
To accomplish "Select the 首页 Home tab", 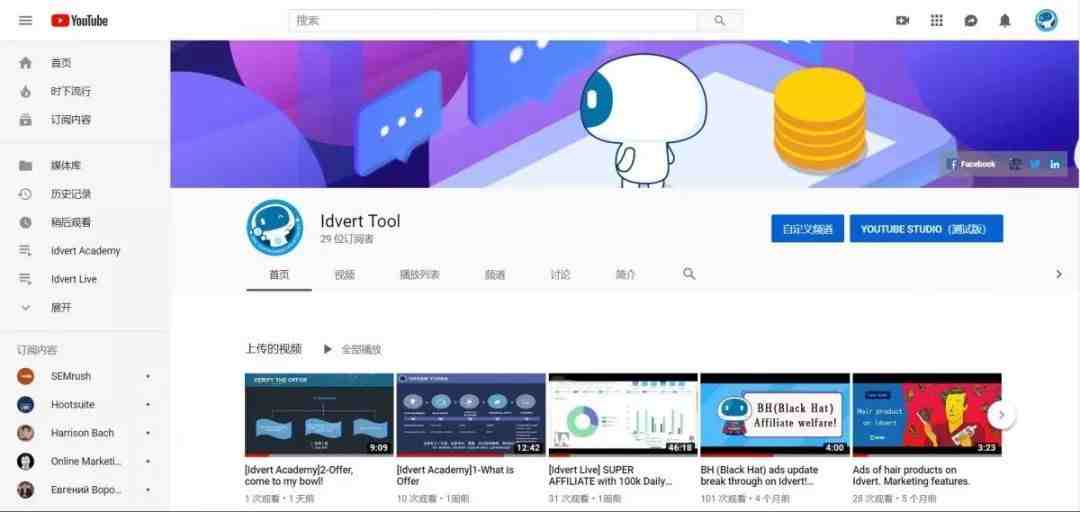I will point(279,274).
